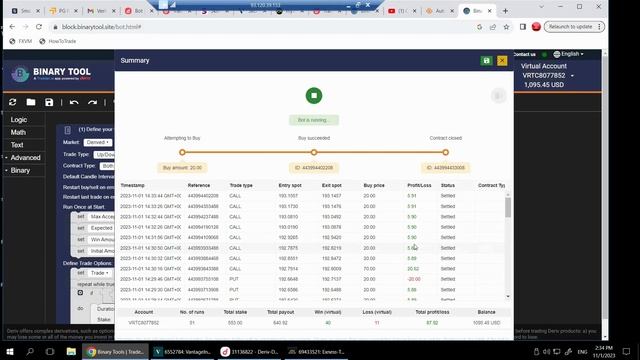Open a new browser tab
Viewport: 640px width, 360px height.
(505, 11)
